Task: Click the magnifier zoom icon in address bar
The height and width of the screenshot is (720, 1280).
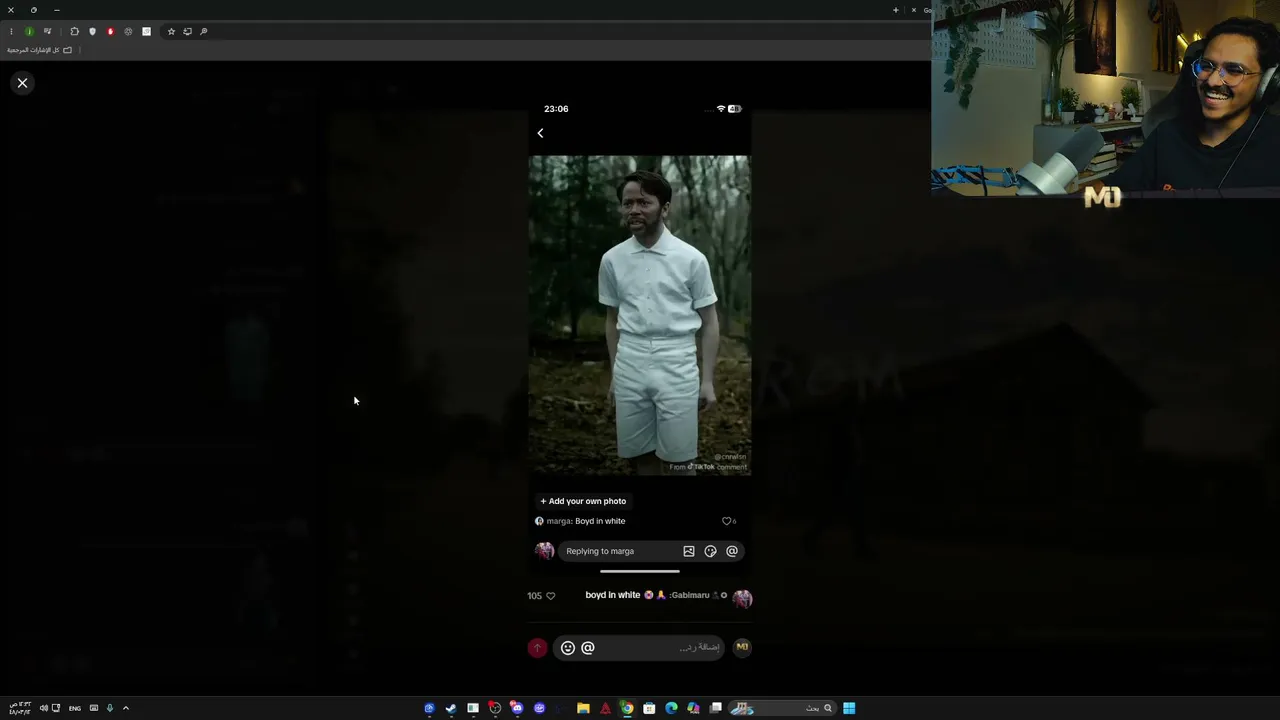Action: (x=203, y=31)
